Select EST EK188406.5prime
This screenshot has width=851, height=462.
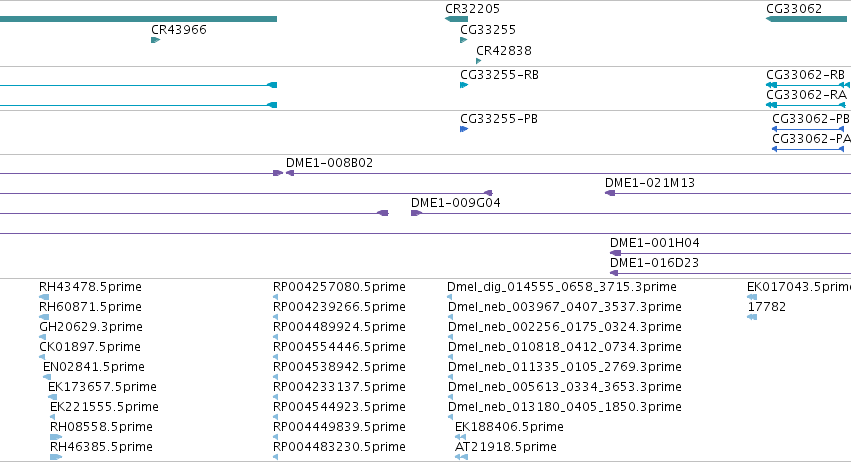pos(509,428)
